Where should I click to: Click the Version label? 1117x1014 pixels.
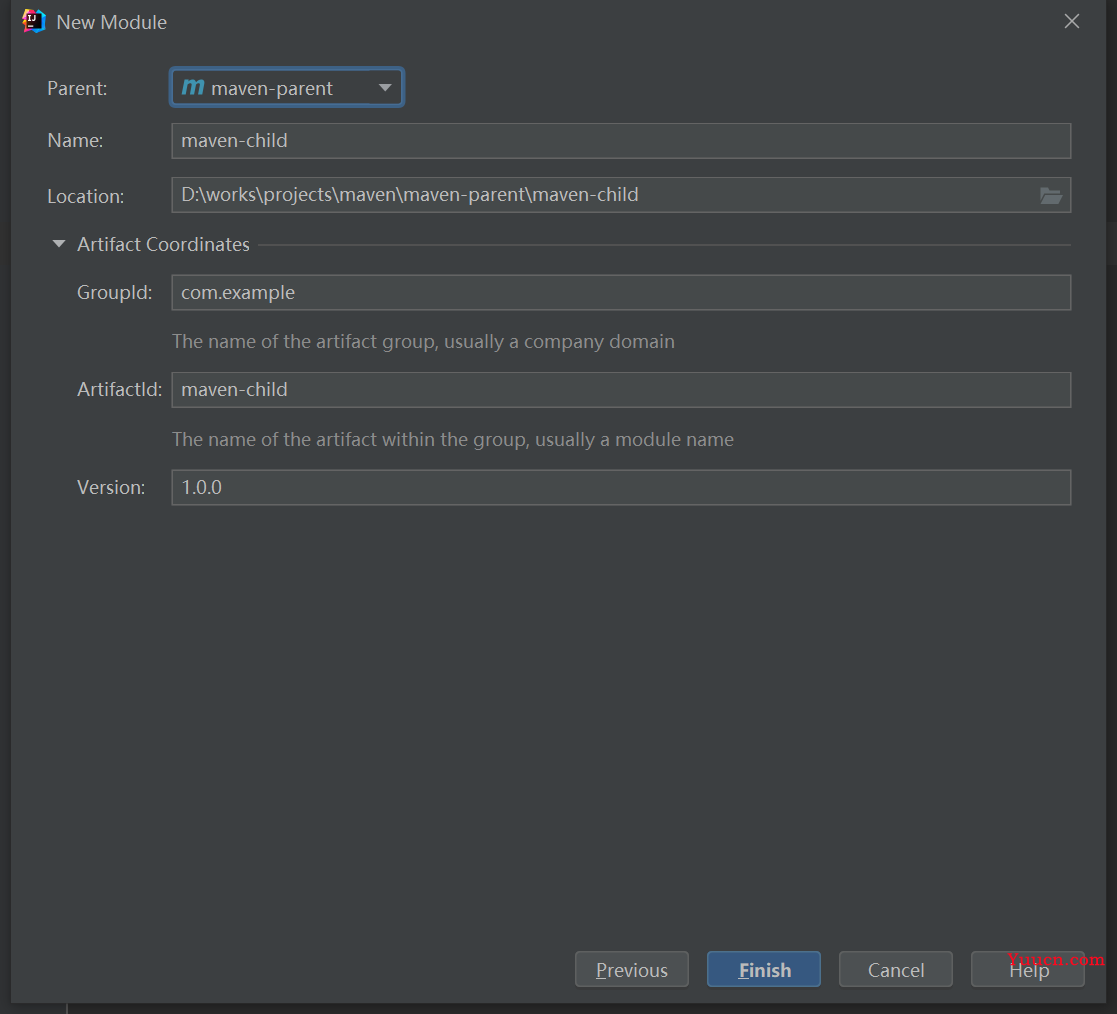tap(111, 487)
